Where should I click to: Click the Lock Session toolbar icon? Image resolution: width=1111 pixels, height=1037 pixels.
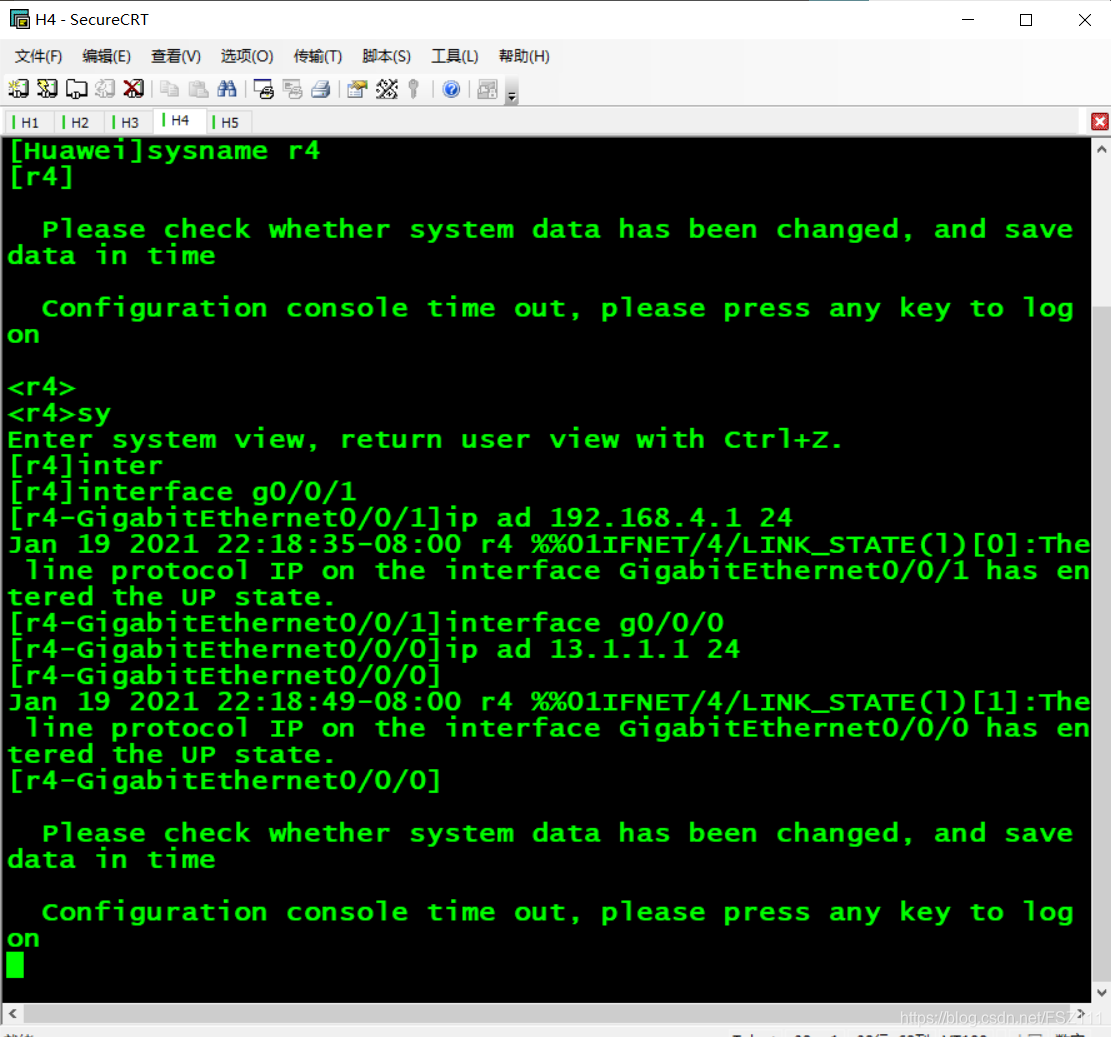click(x=487, y=89)
